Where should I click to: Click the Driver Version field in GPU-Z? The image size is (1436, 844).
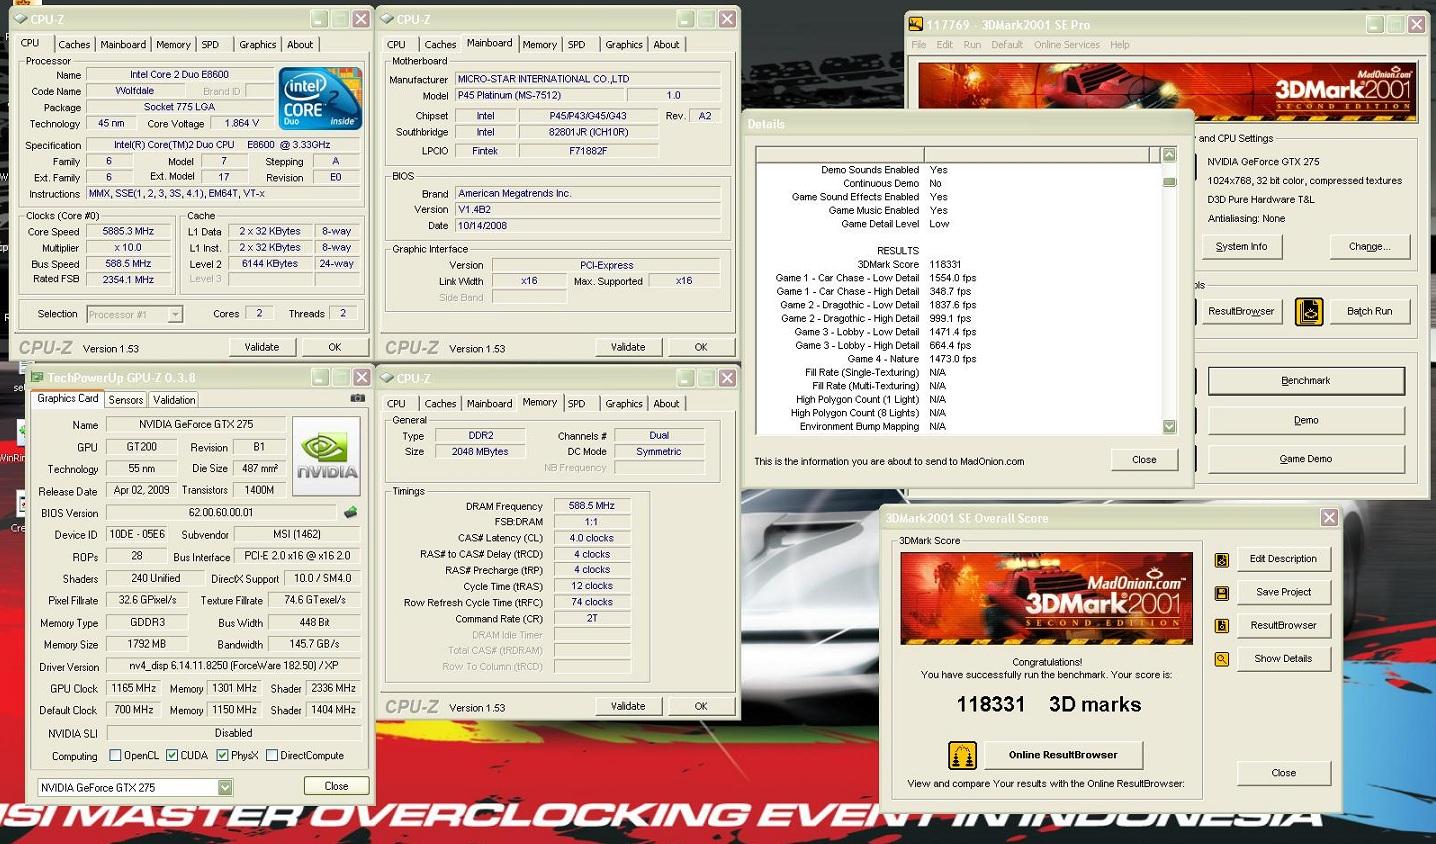[x=233, y=666]
